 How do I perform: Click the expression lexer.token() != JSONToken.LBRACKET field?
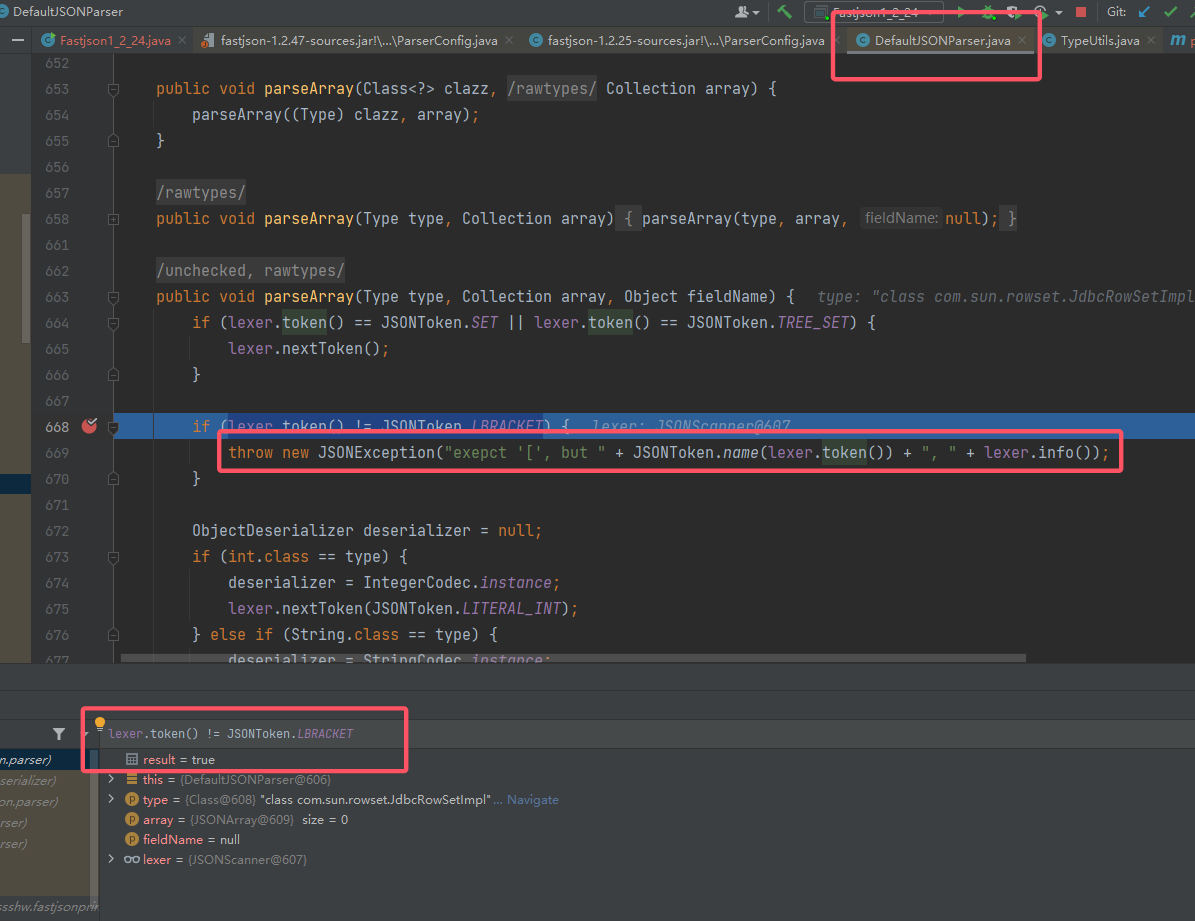[x=231, y=733]
